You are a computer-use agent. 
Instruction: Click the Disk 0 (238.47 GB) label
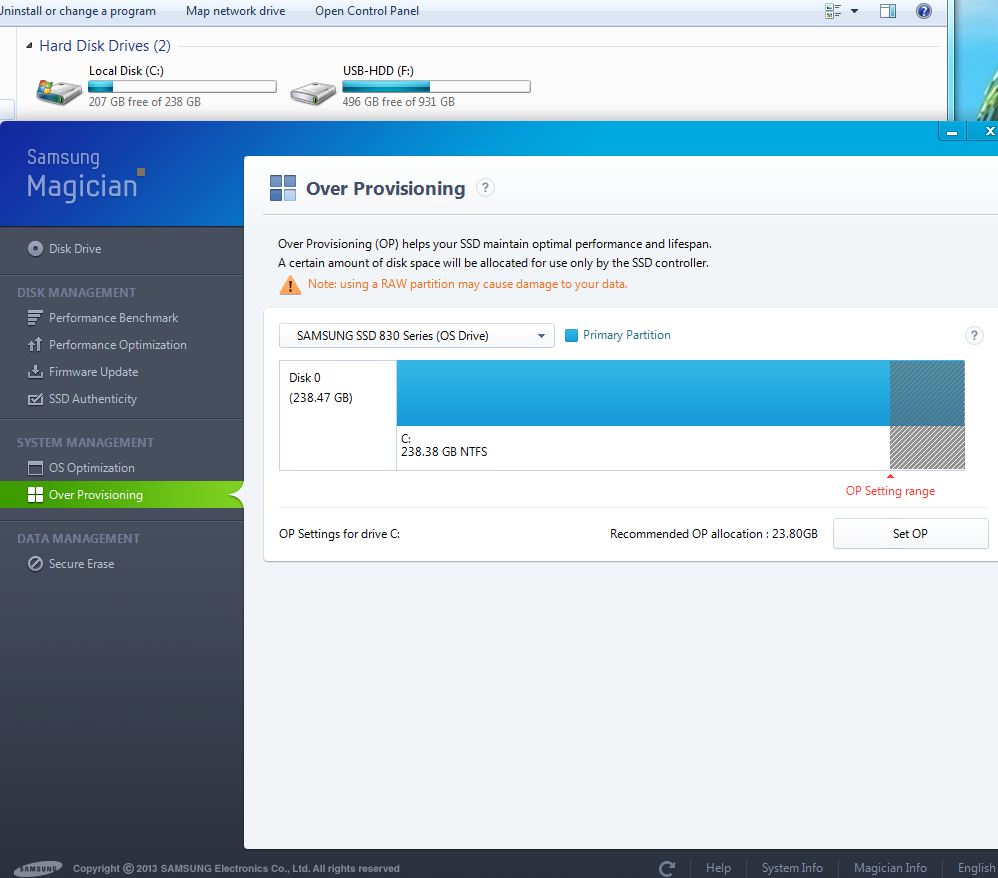click(x=321, y=388)
